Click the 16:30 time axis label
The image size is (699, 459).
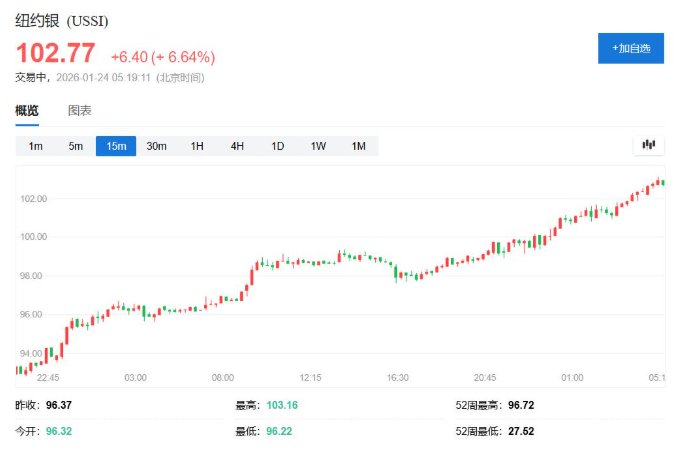pos(397,377)
